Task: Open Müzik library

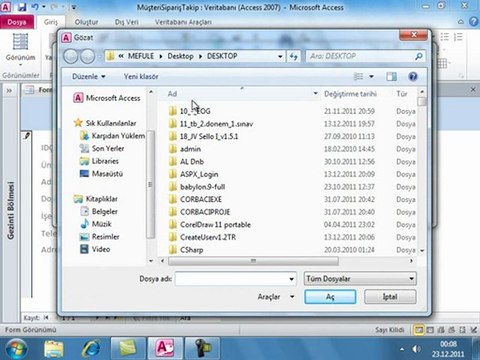Action: click(x=96, y=224)
